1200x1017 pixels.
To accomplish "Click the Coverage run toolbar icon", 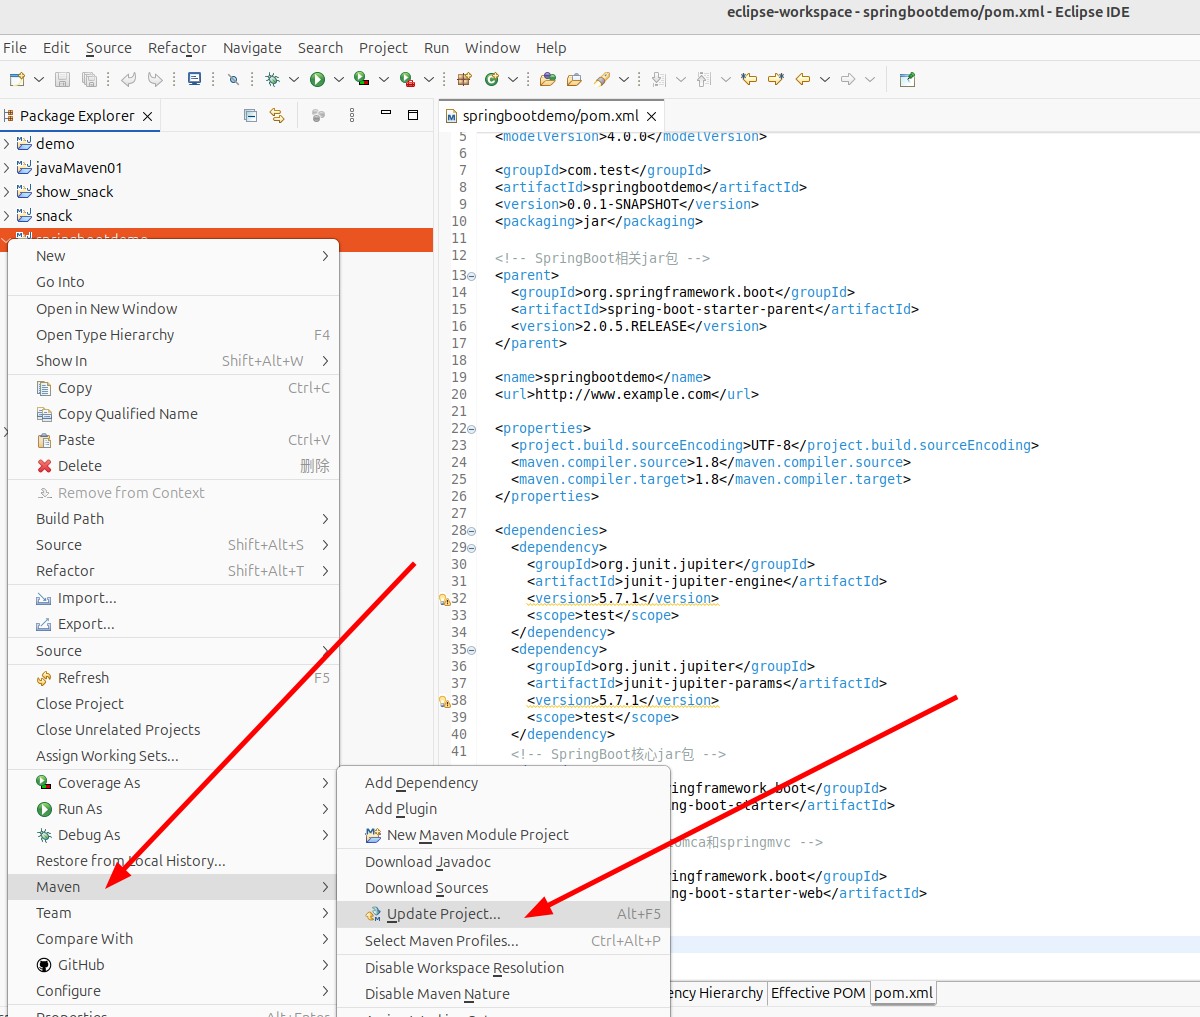I will pos(362,79).
